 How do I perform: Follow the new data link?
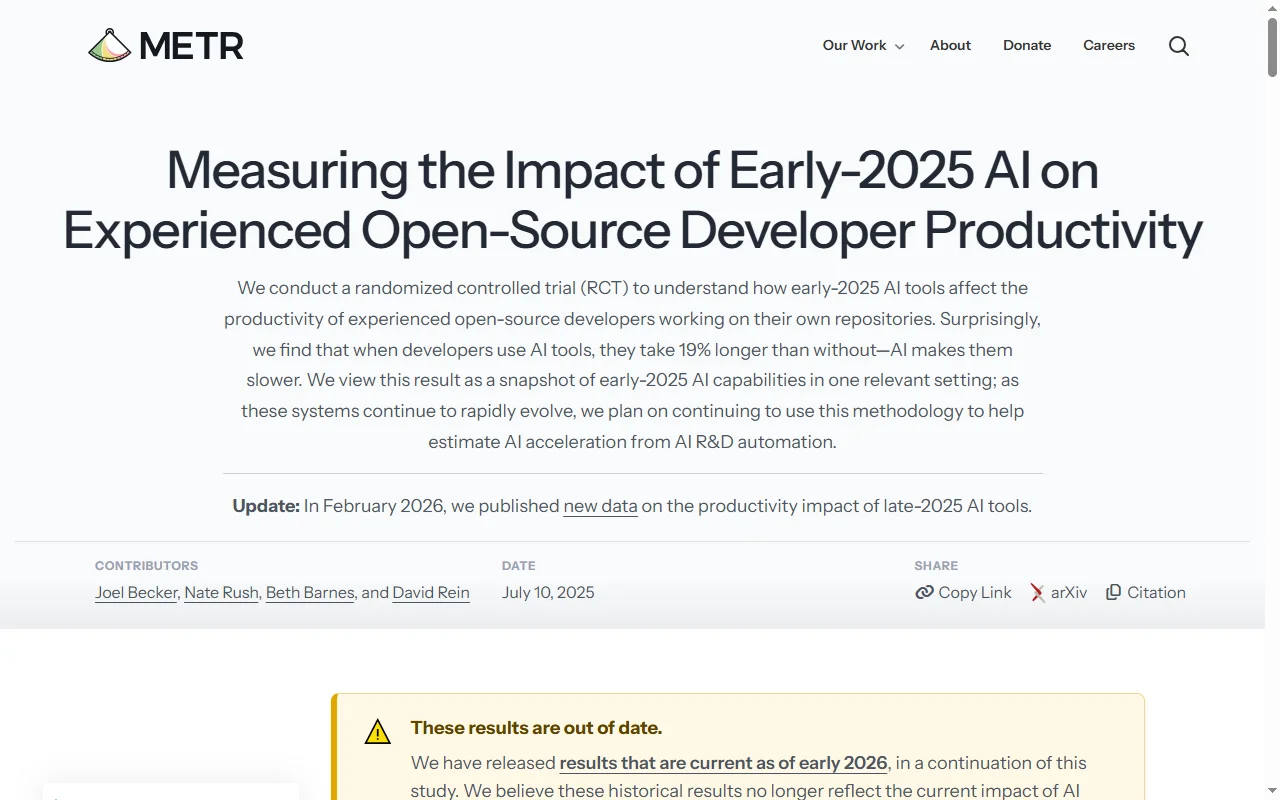click(600, 506)
